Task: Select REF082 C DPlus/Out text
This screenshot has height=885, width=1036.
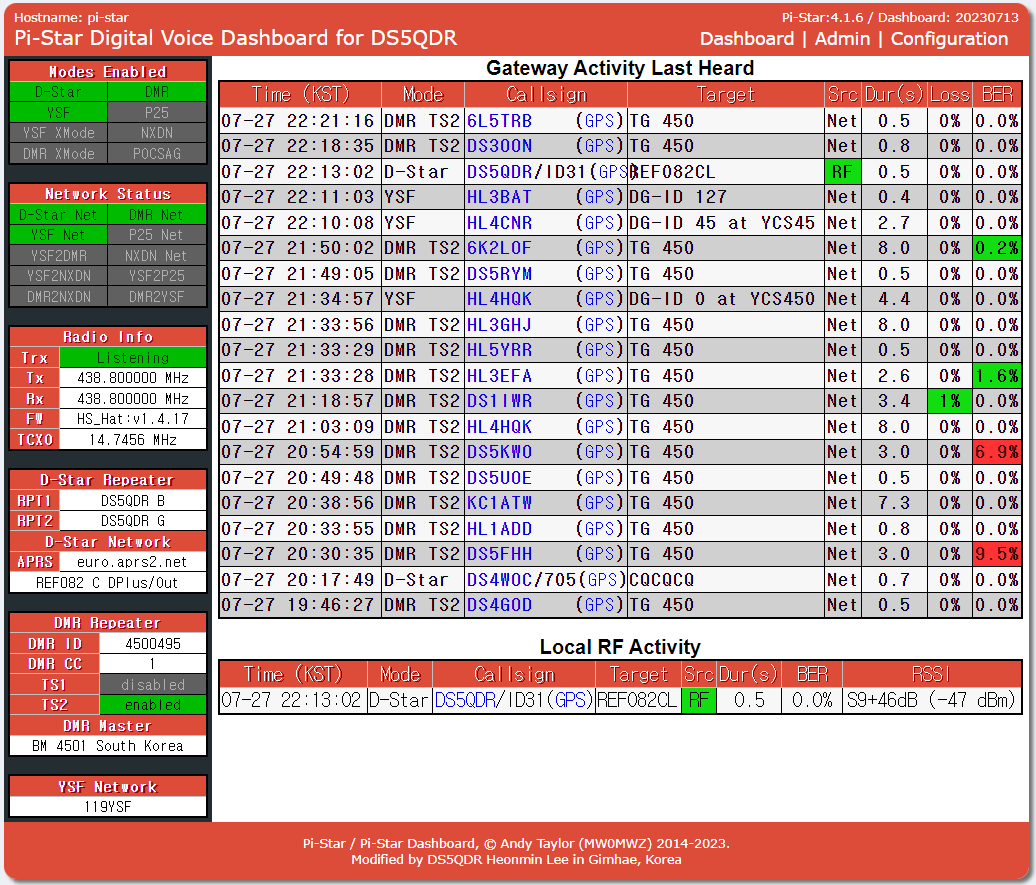Action: (108, 582)
